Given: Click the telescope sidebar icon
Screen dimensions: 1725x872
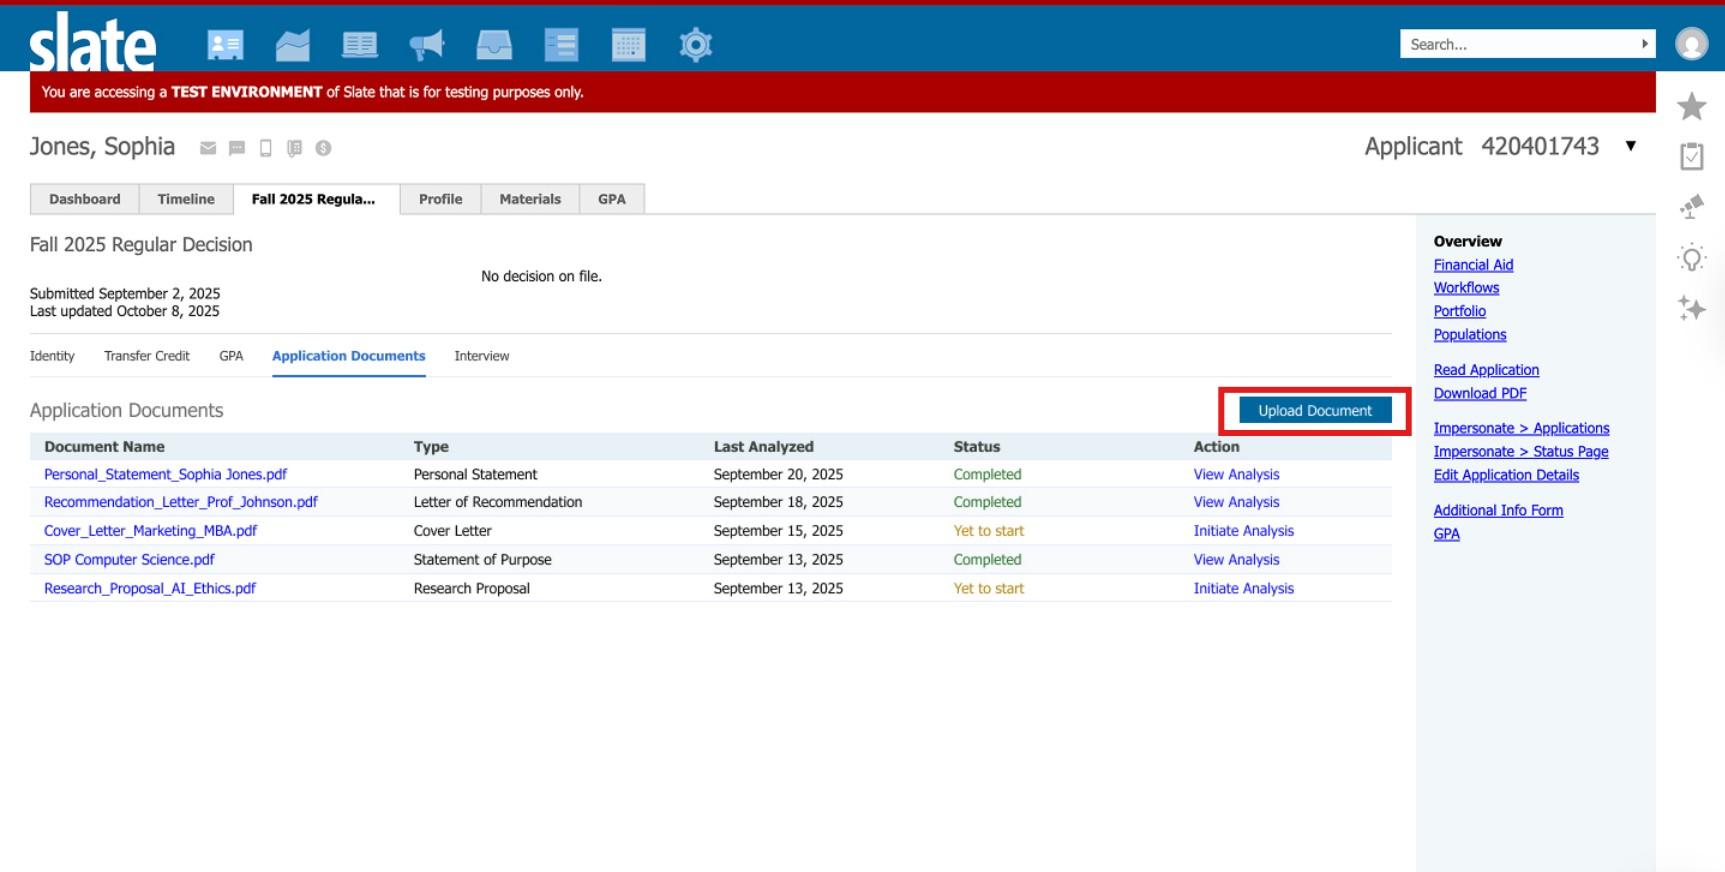Looking at the screenshot, I should tap(1691, 207).
